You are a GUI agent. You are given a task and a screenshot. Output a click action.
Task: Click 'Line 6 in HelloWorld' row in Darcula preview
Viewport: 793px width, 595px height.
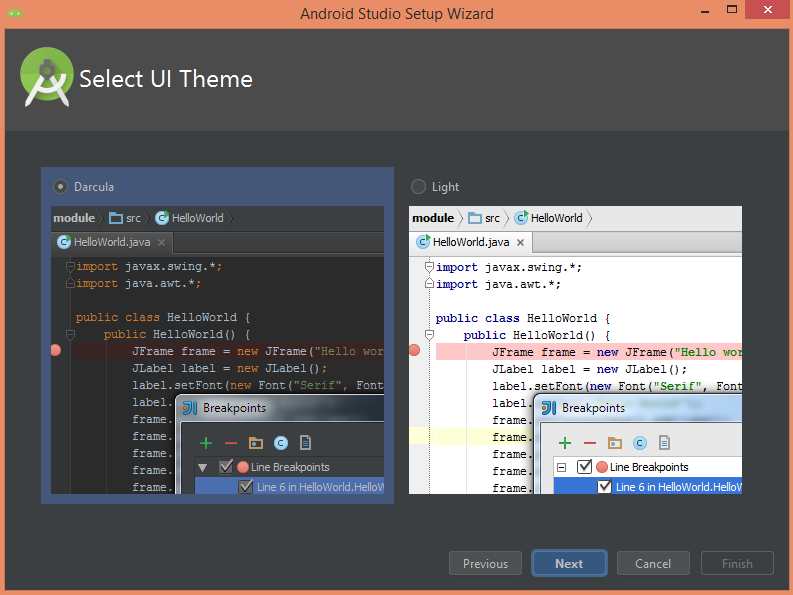point(289,487)
